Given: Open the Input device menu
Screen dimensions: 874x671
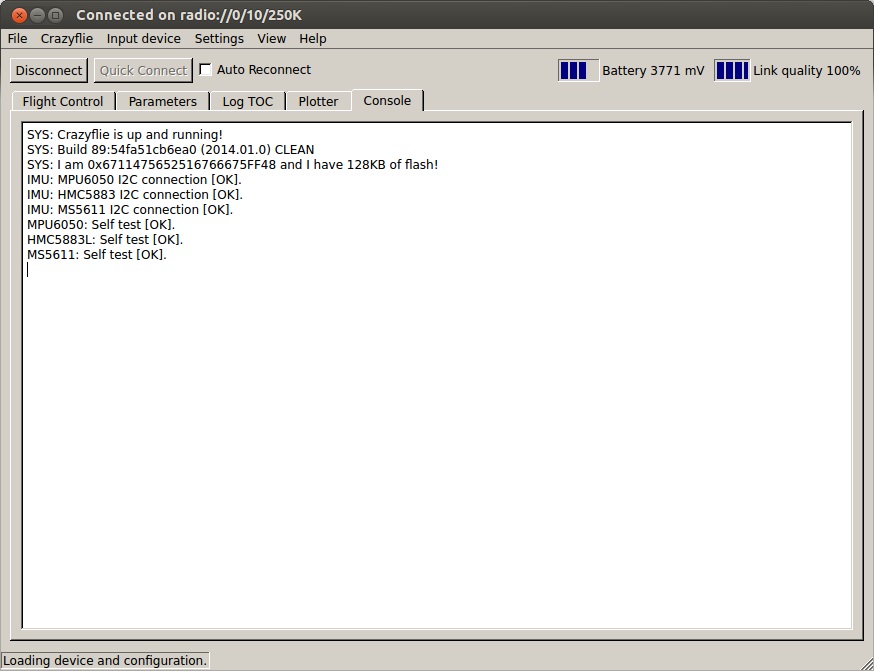Looking at the screenshot, I should pos(144,38).
